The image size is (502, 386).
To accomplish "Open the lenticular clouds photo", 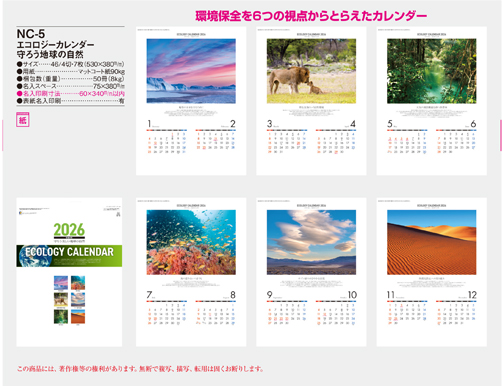I will tap(311, 242).
